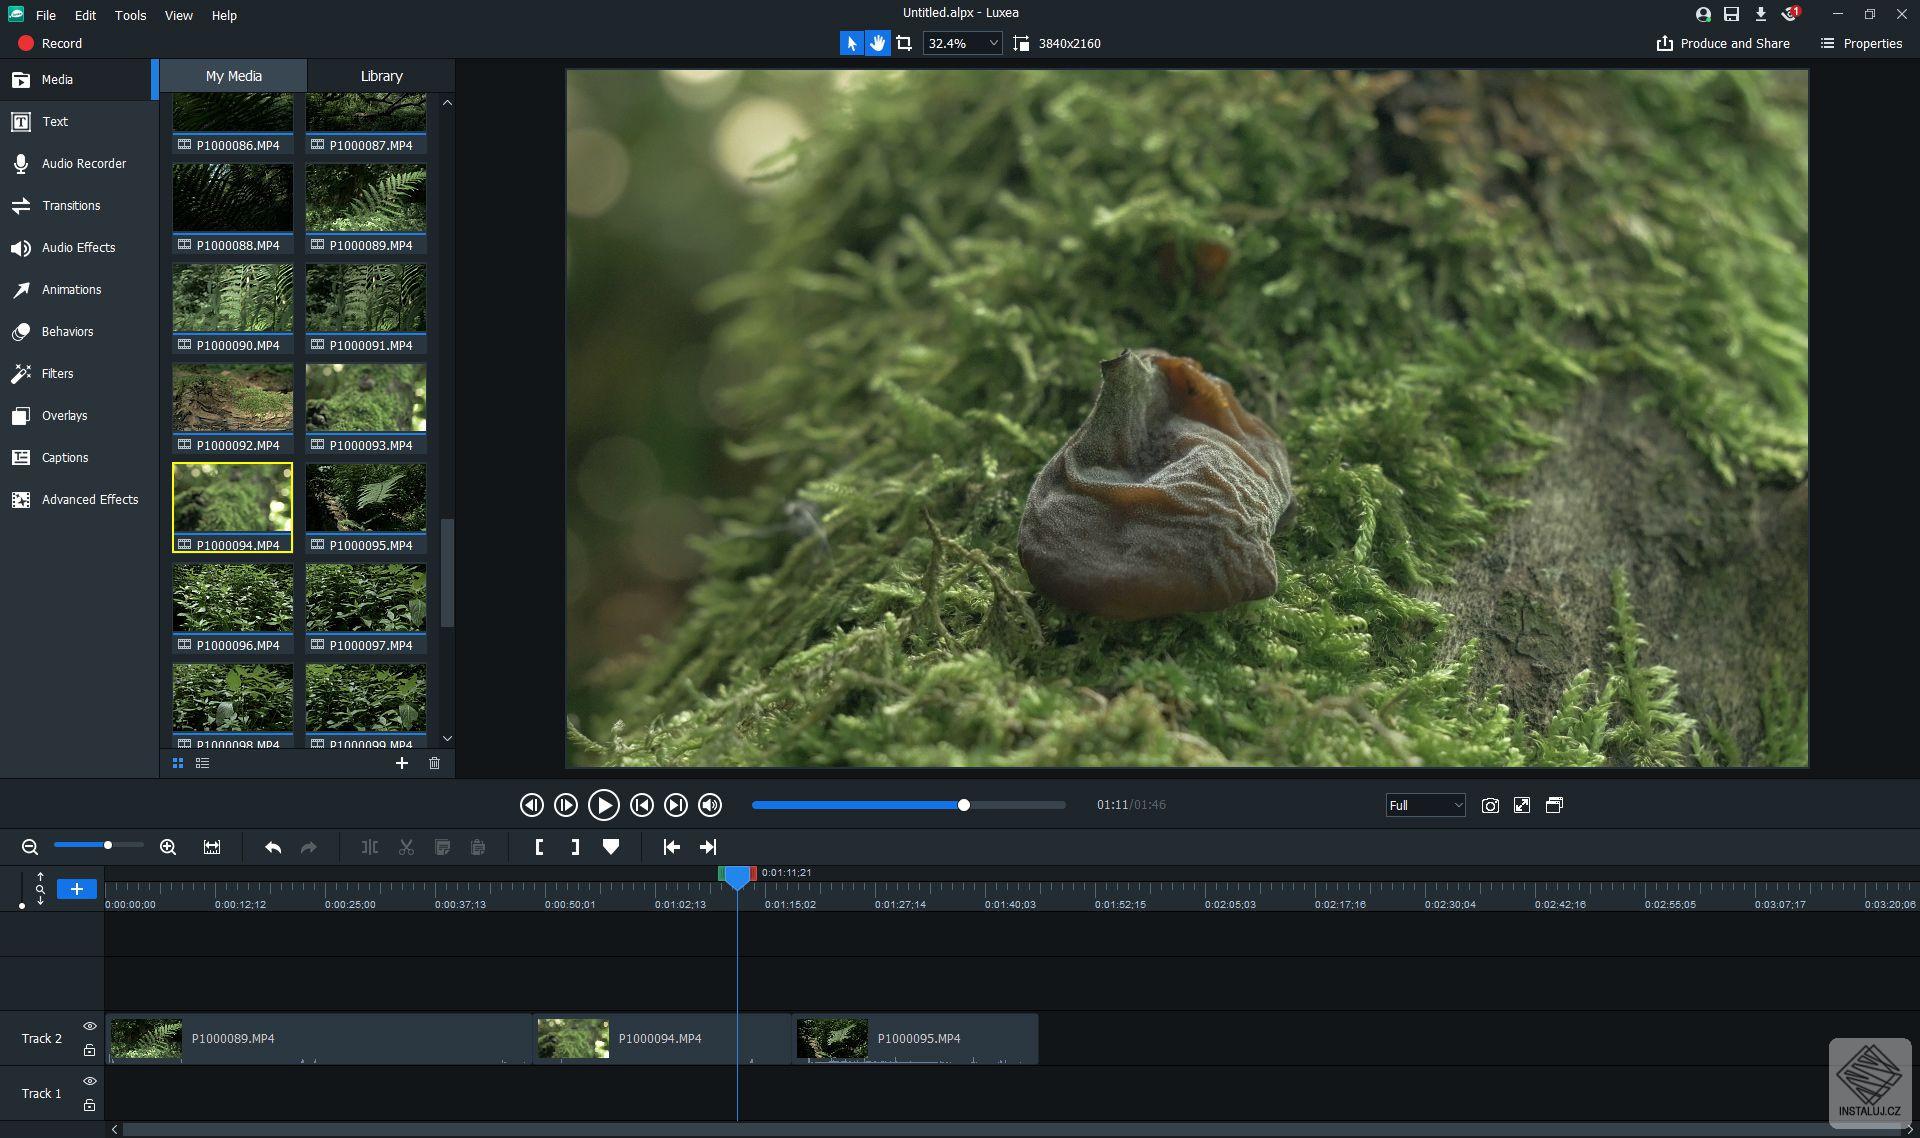
Task: Select the crop tool in preview toolbar
Action: (x=904, y=43)
